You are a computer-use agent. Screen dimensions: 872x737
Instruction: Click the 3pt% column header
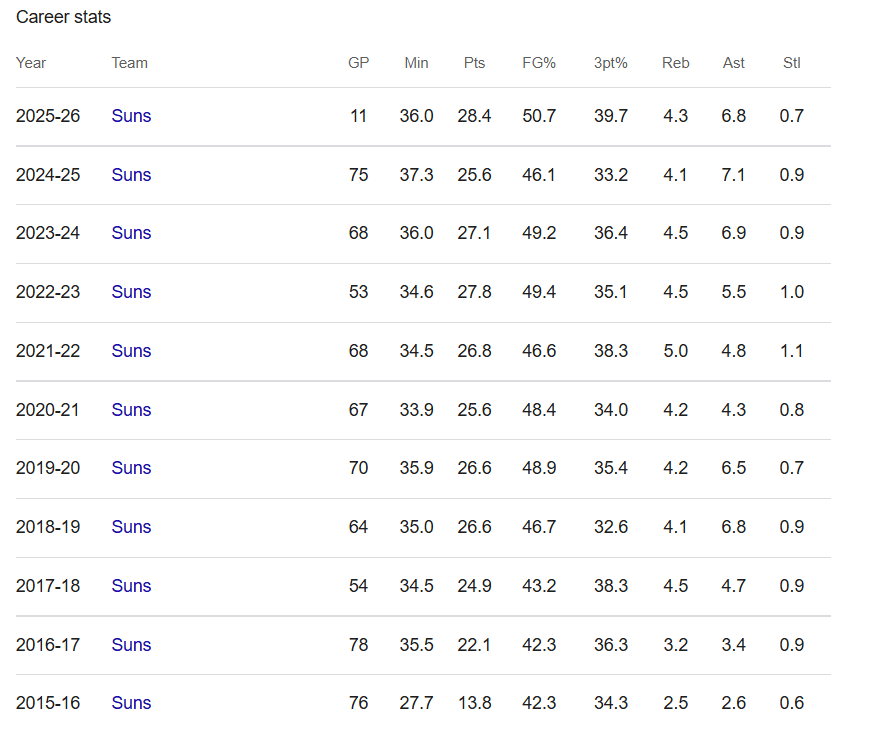(610, 63)
